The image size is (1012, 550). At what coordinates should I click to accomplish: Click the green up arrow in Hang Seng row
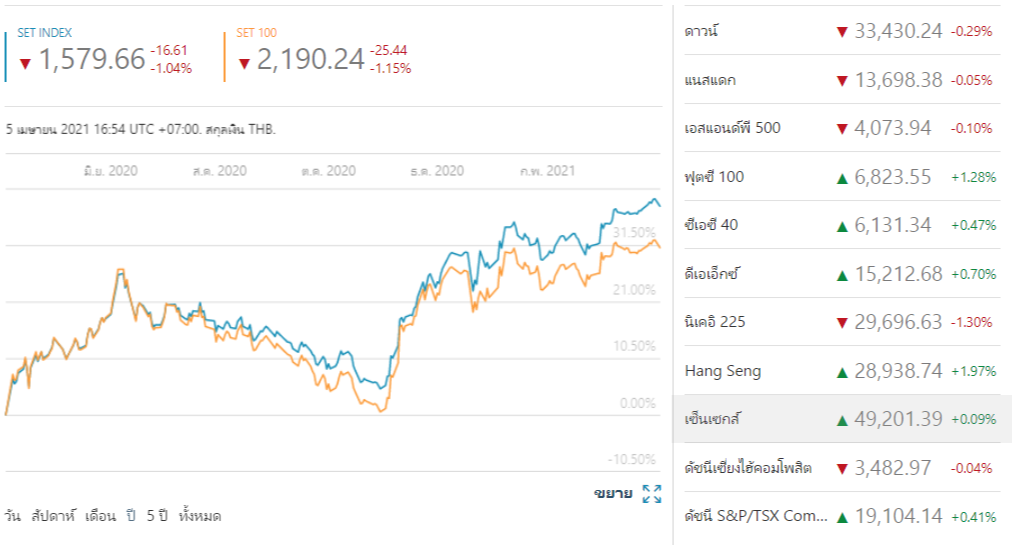[x=841, y=372]
